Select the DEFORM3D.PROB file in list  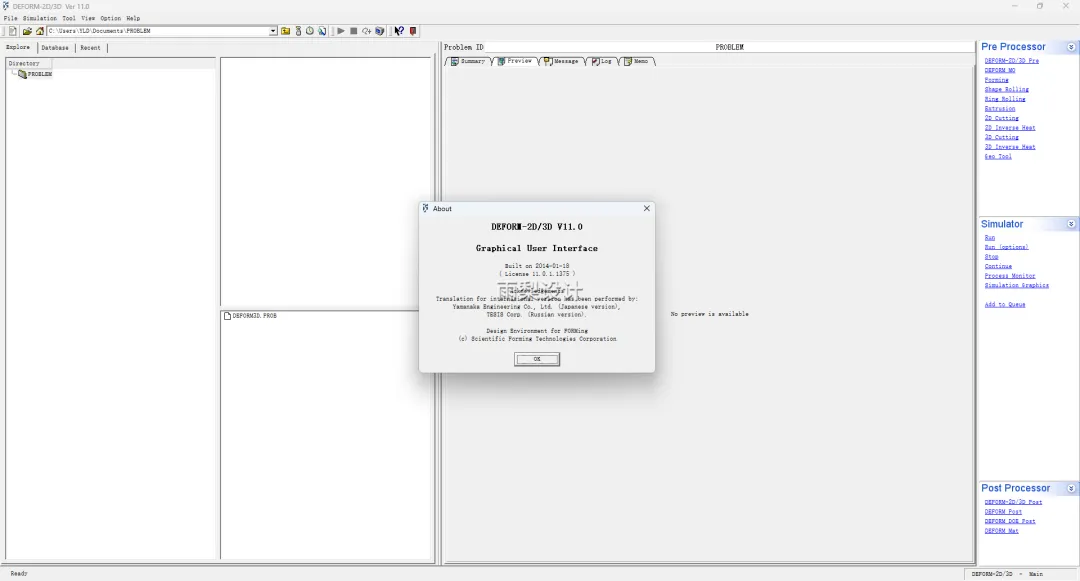(x=250, y=315)
